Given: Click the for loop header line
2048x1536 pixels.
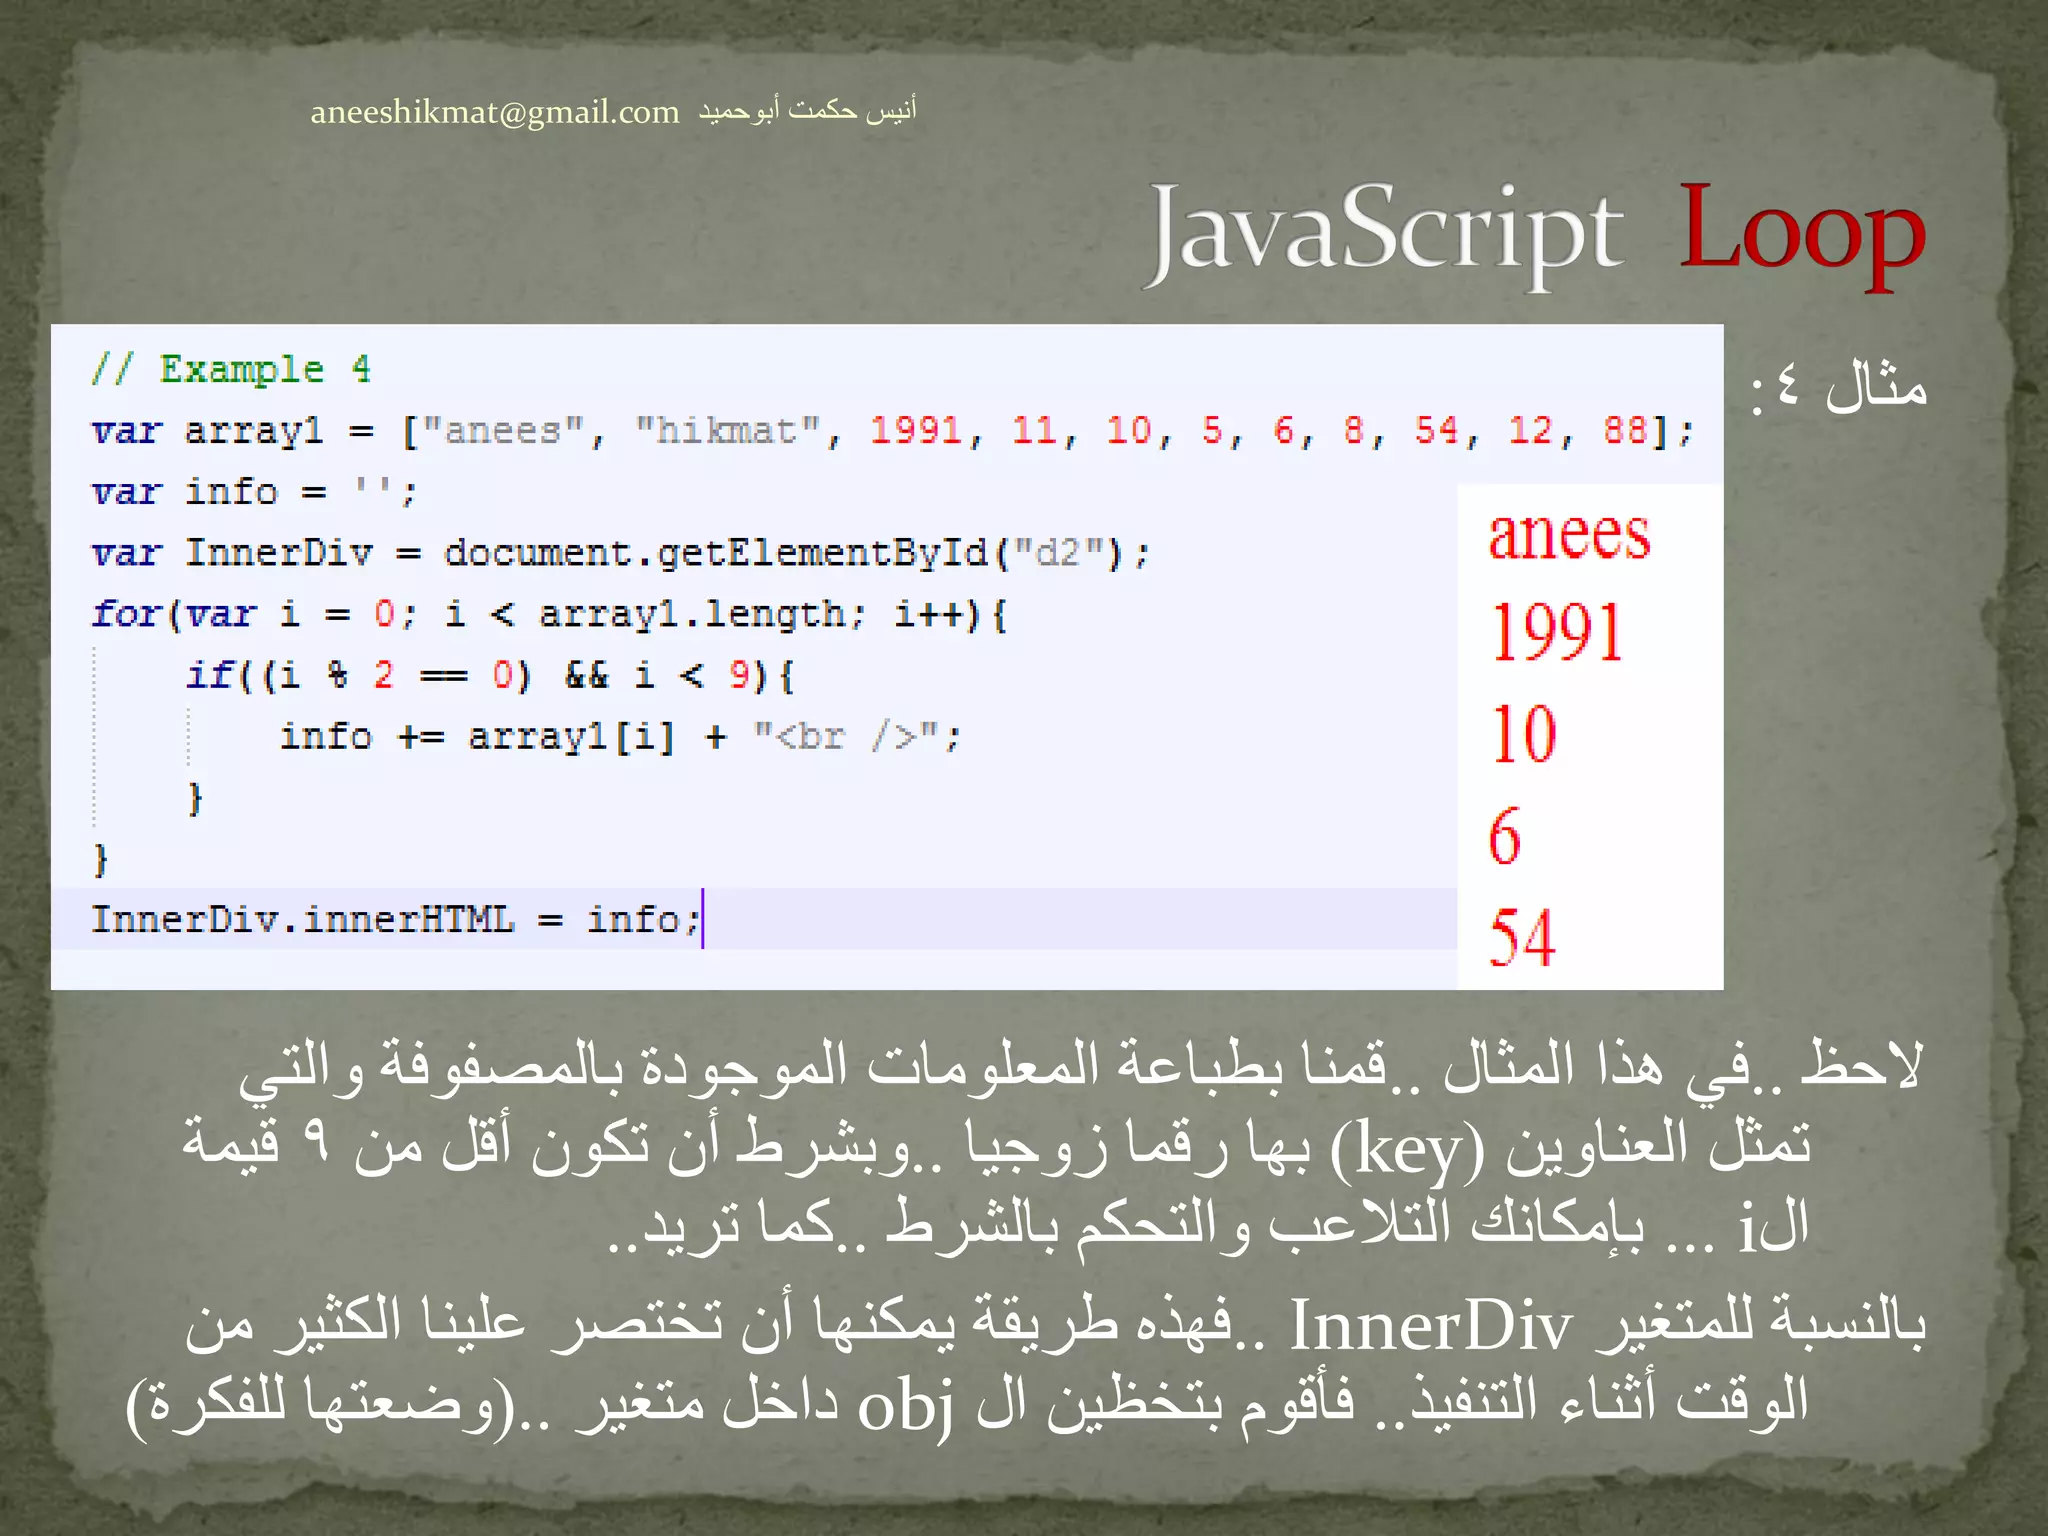Looking at the screenshot, I should (x=549, y=614).
